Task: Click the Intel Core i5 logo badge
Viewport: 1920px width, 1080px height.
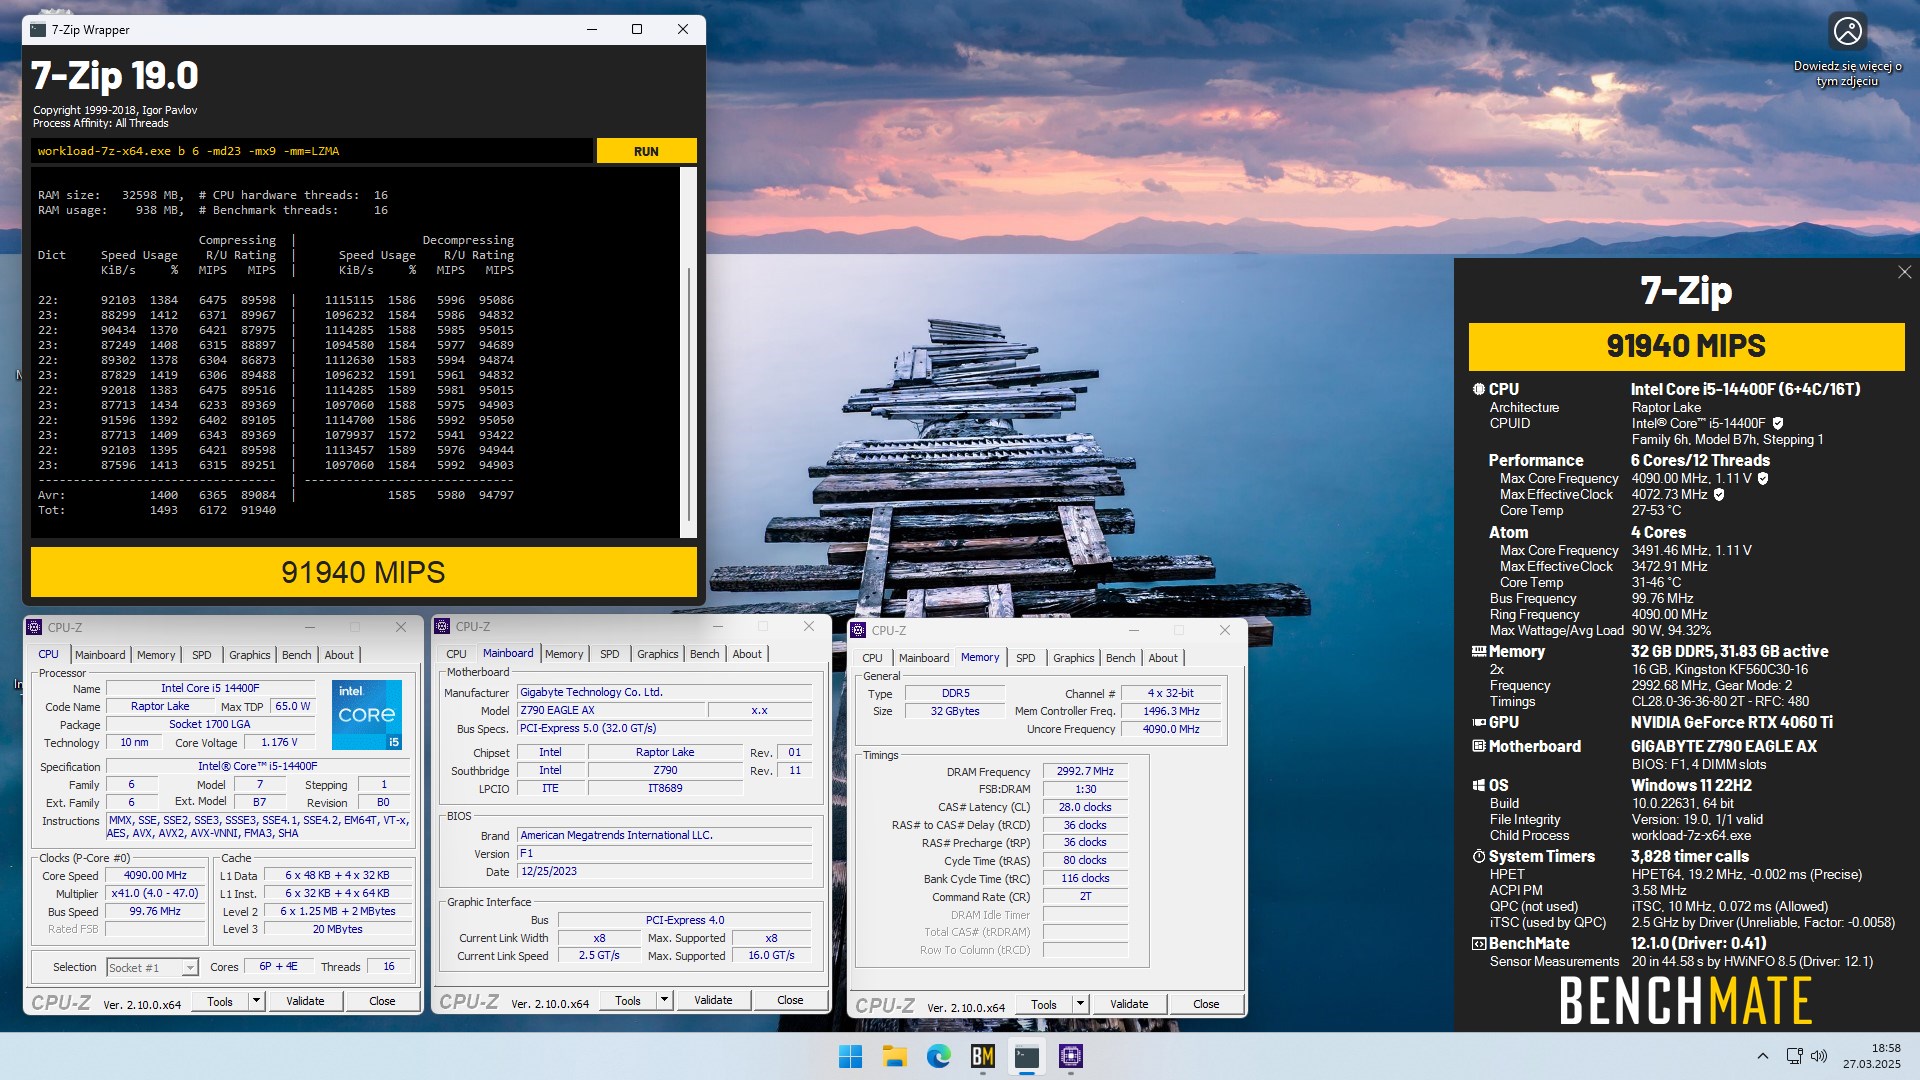Action: [x=367, y=714]
